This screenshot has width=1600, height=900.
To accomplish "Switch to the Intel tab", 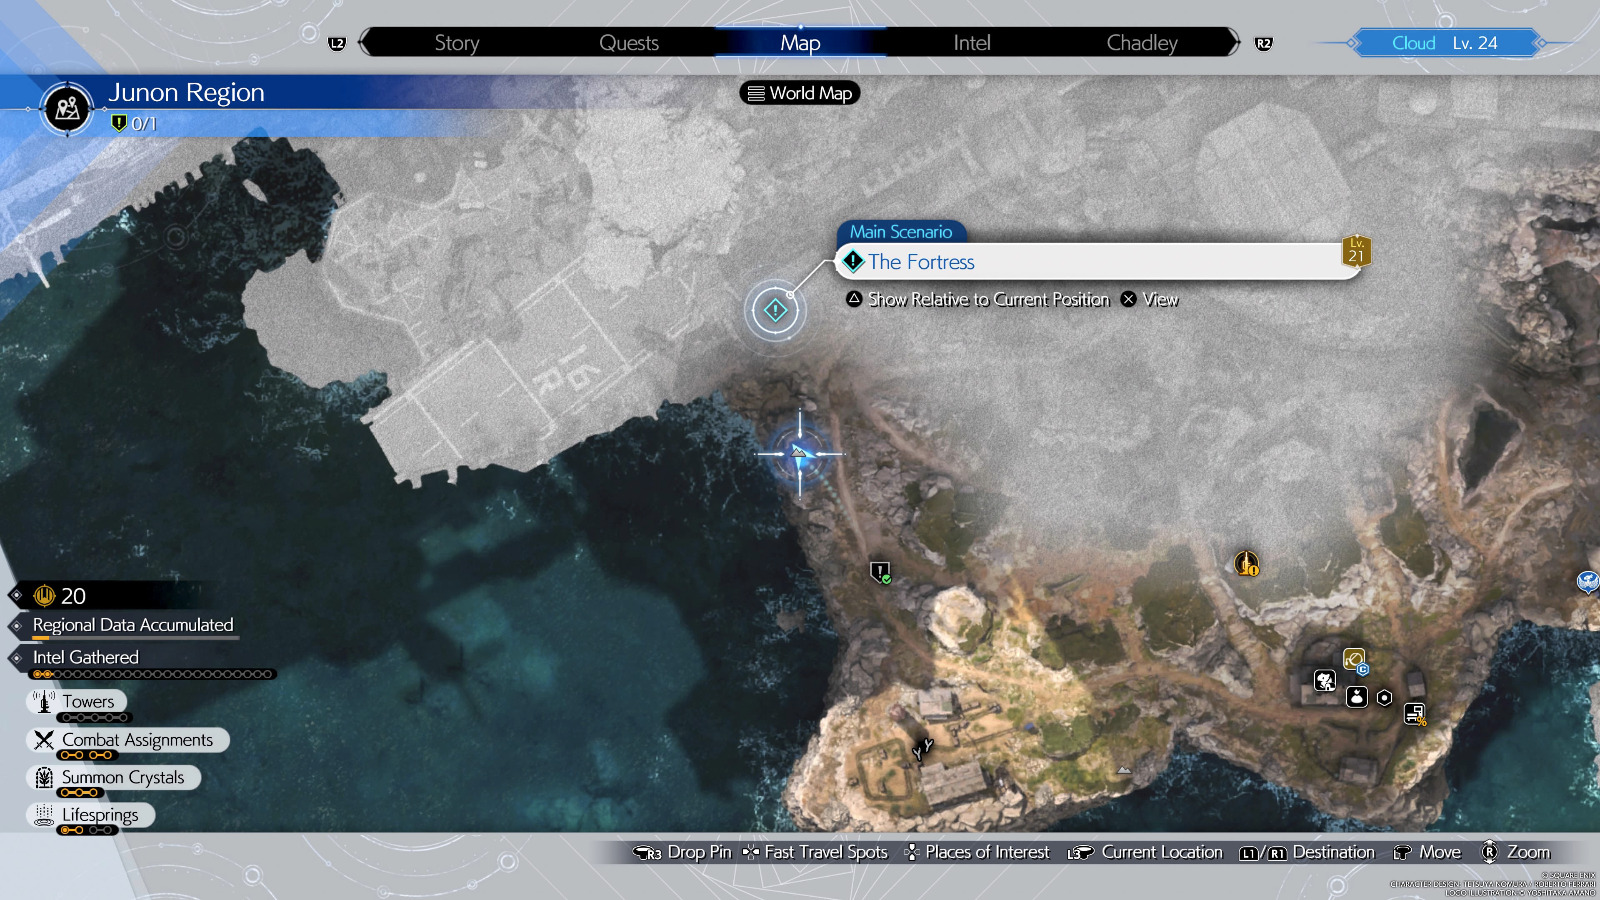I will click(969, 42).
